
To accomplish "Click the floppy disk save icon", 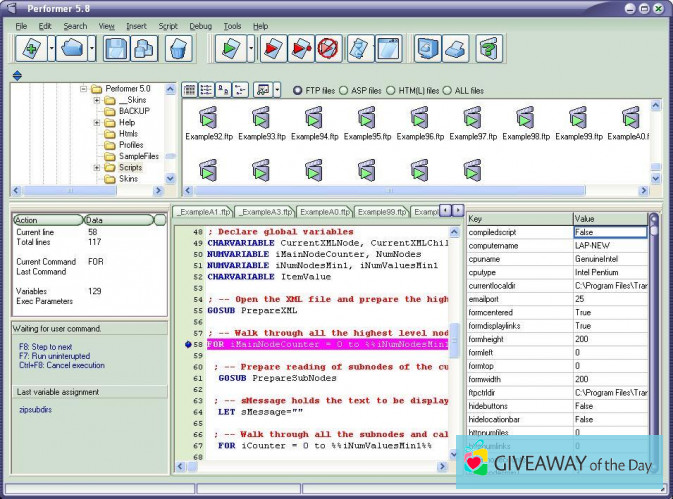I will tap(116, 48).
